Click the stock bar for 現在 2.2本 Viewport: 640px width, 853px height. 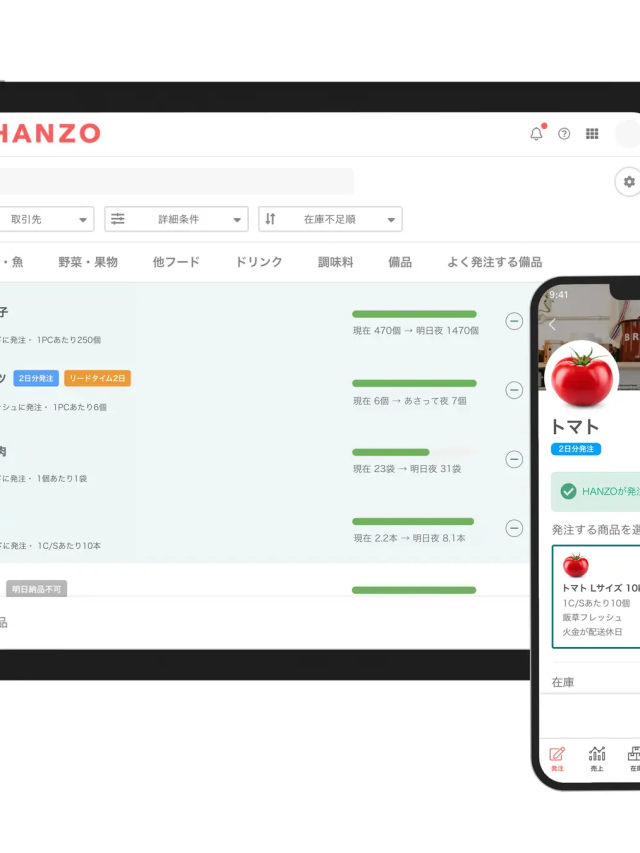coord(413,521)
